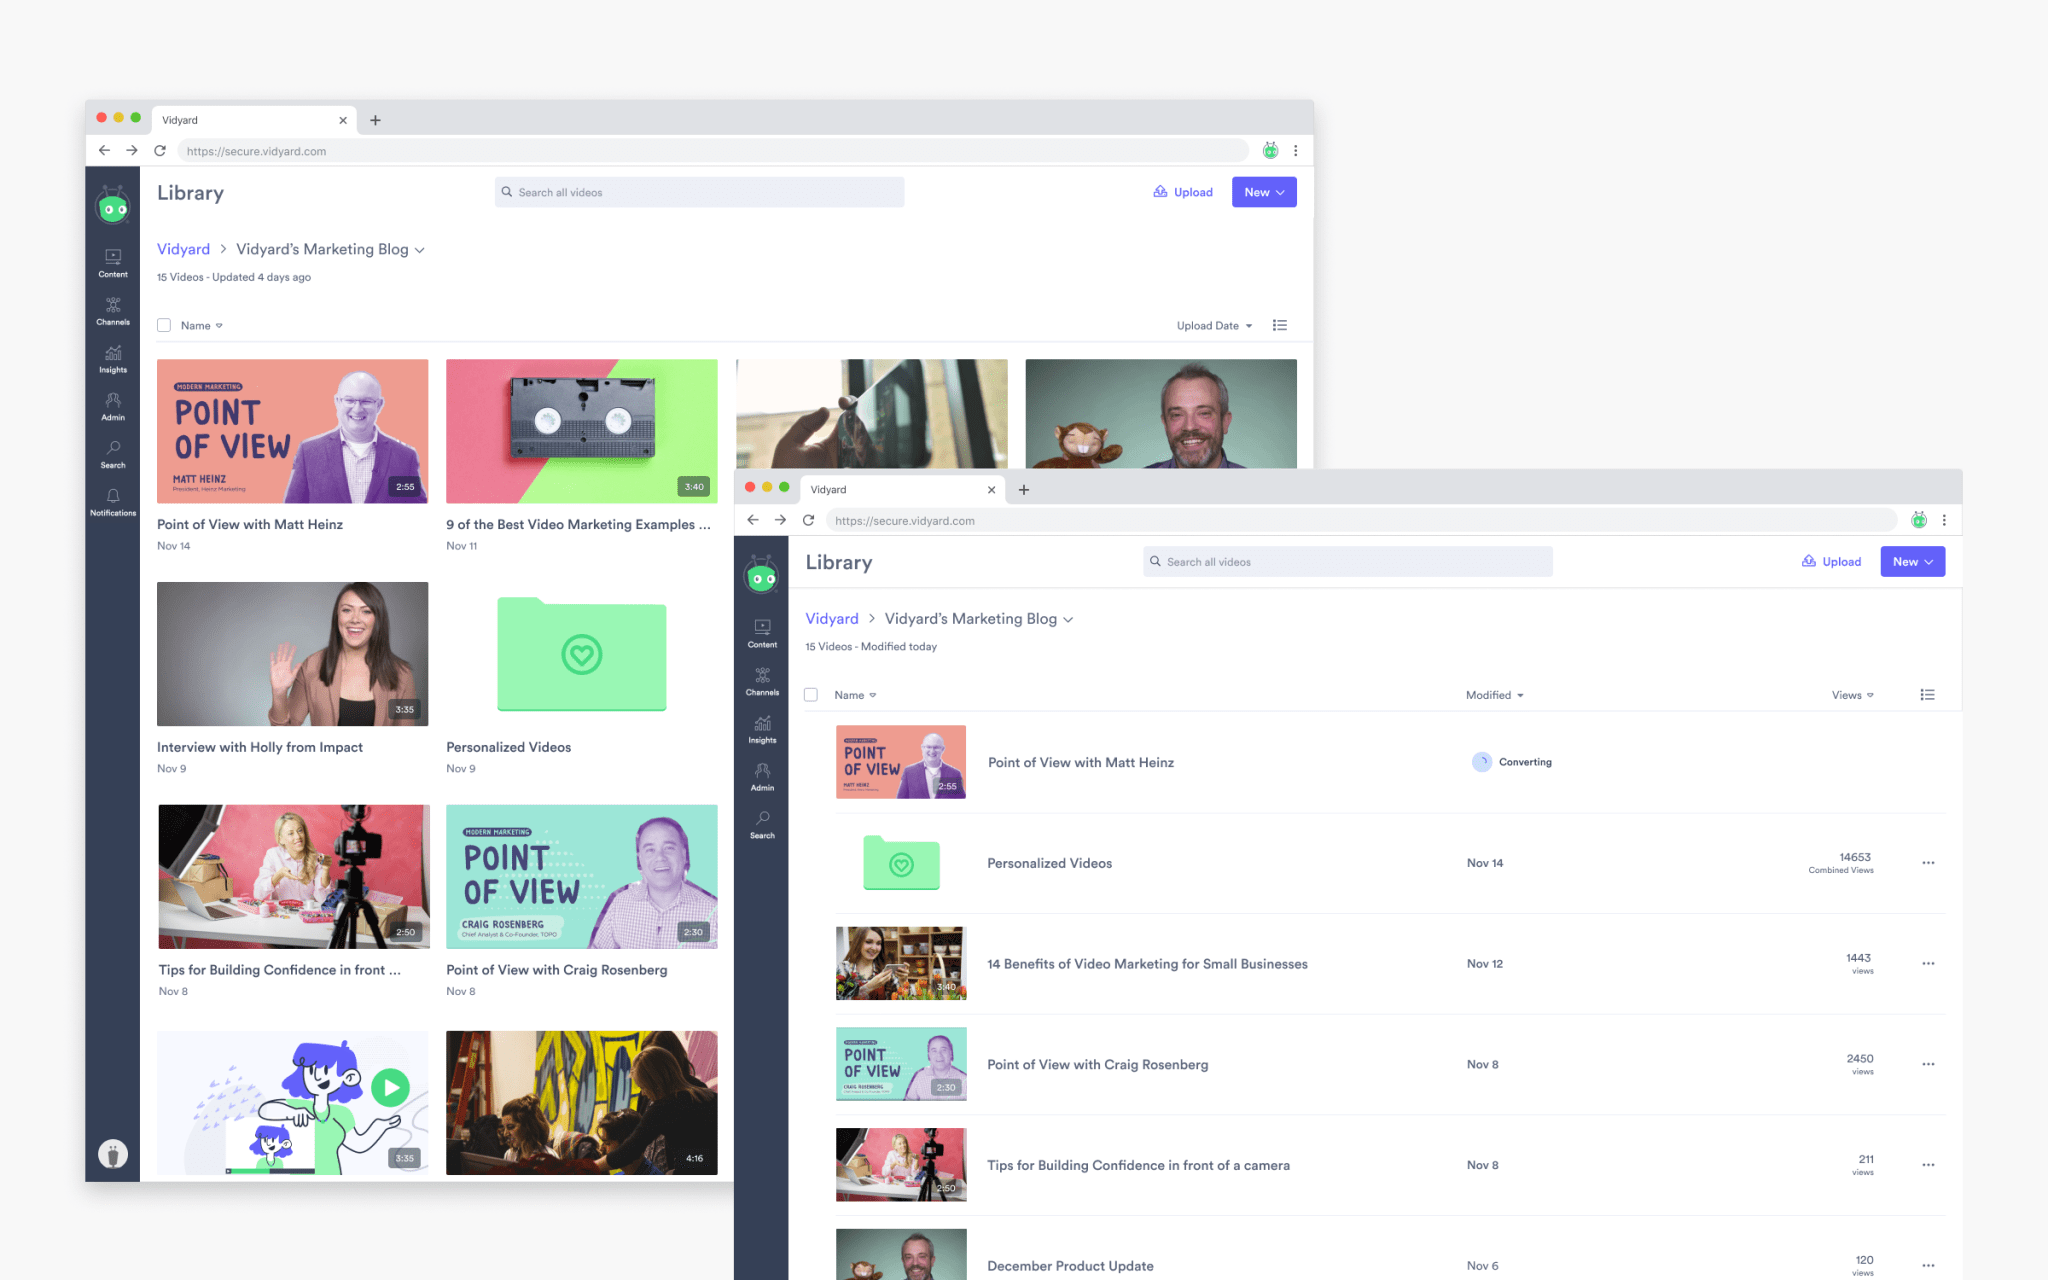
Task: Click Upload in front window
Action: pos(1831,562)
